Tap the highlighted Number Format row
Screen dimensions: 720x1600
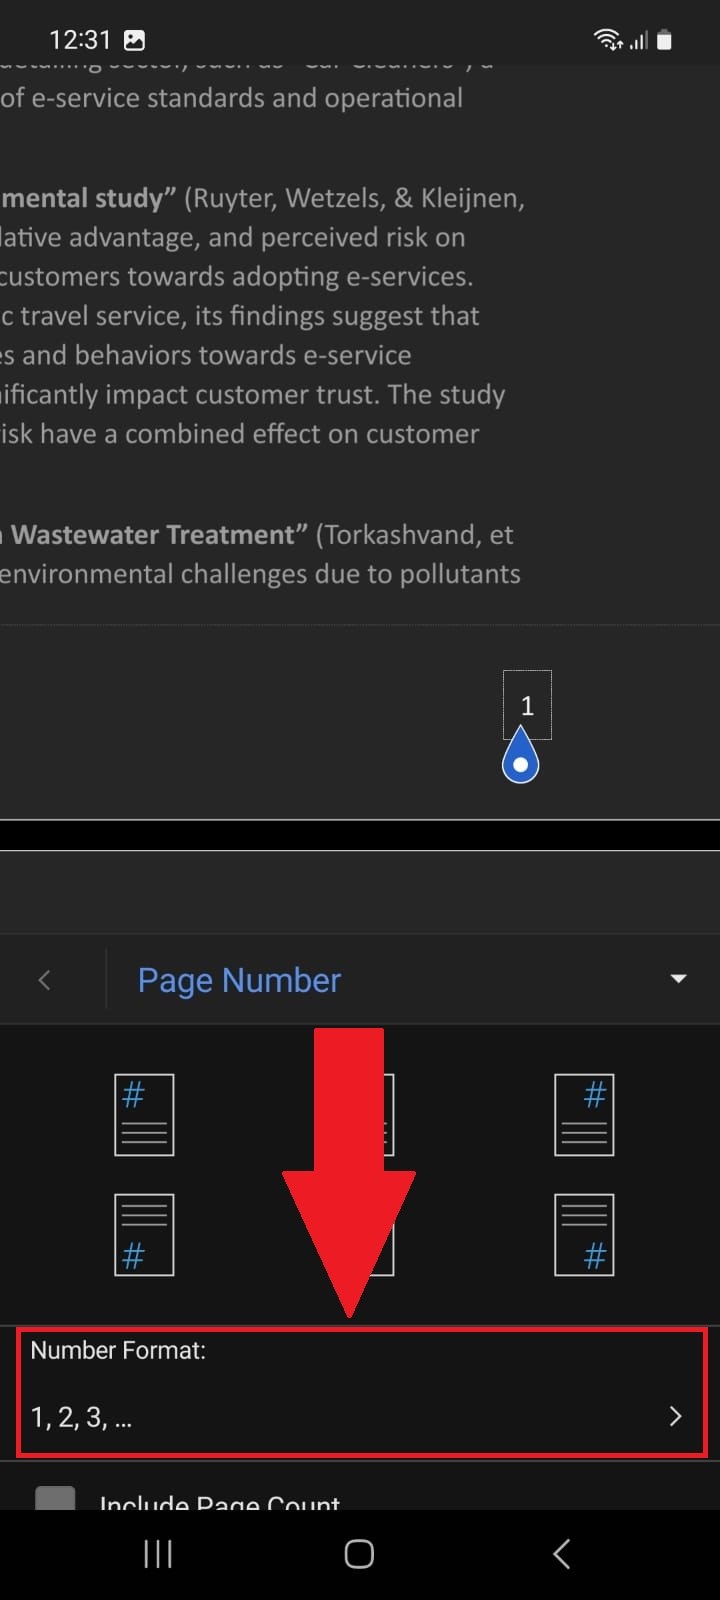(x=360, y=1392)
